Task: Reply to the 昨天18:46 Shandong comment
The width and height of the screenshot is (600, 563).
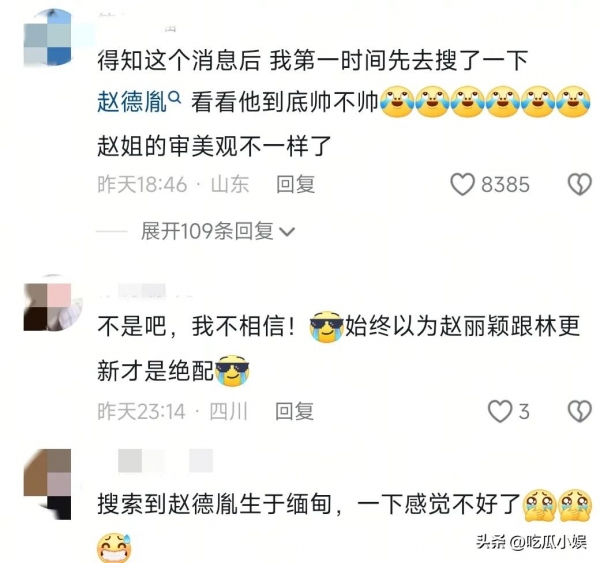Action: tap(295, 184)
